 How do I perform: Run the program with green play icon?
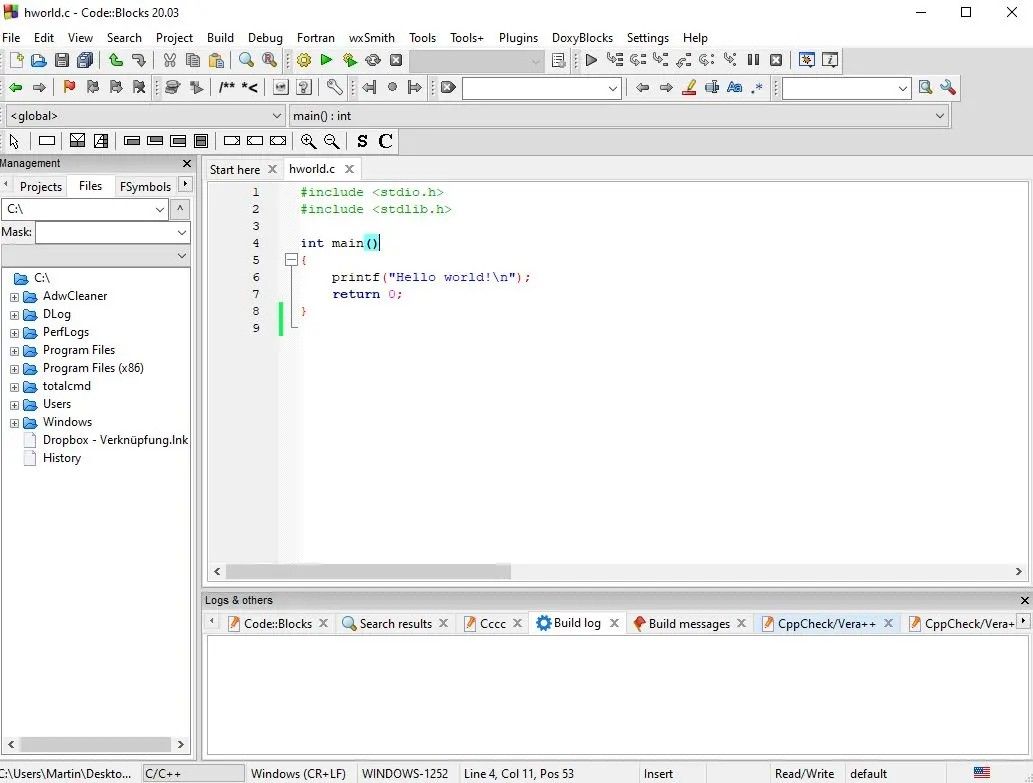(326, 61)
